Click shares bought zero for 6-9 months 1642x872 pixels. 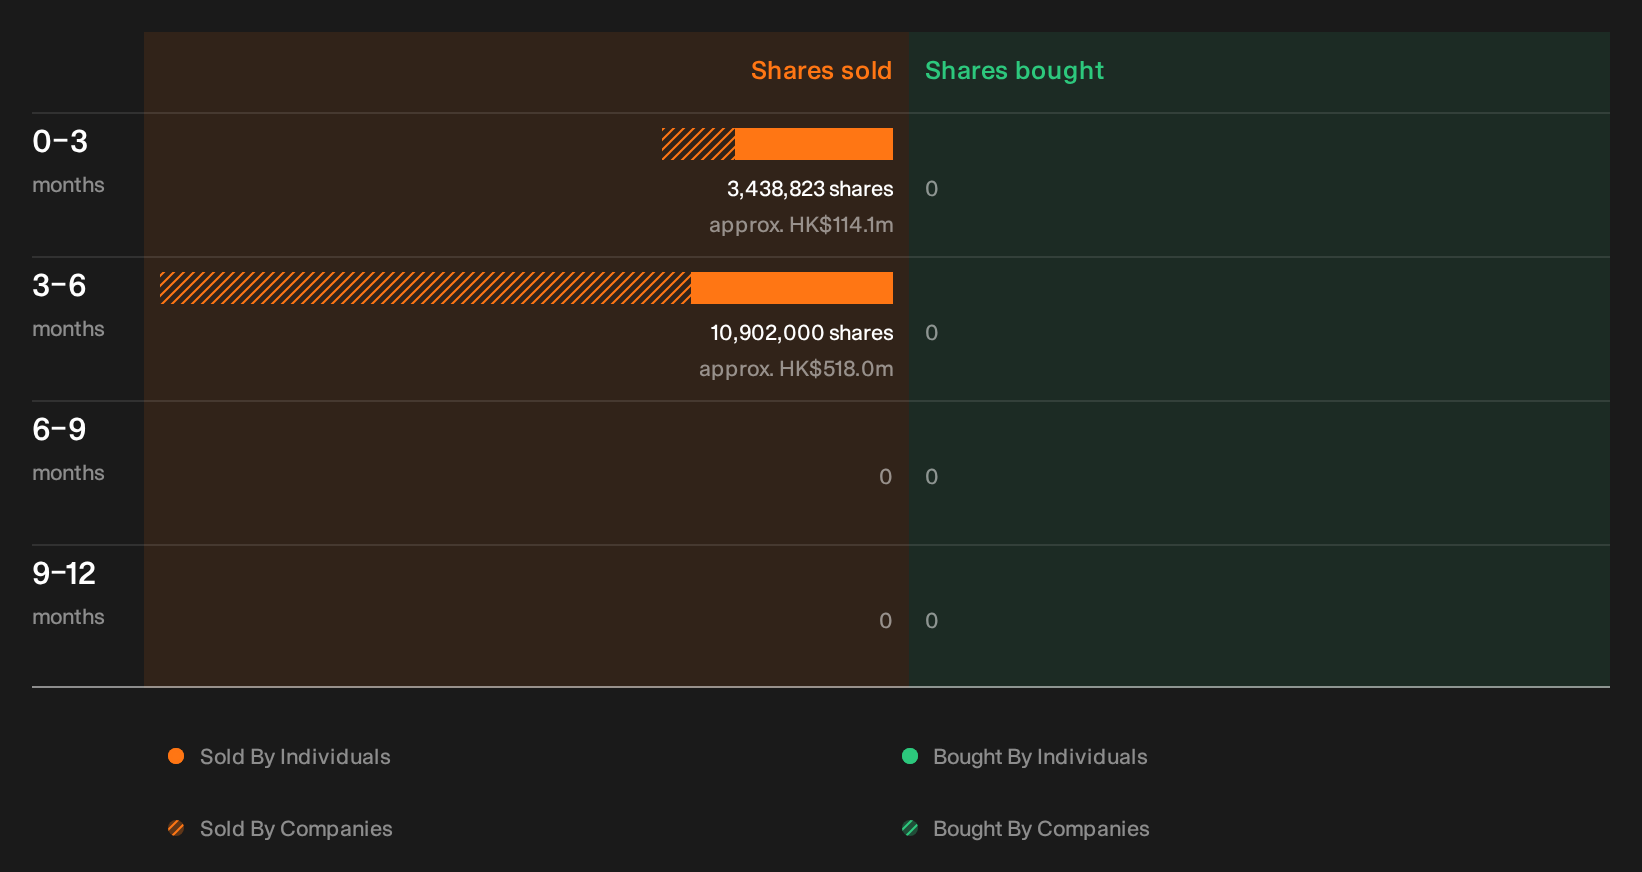tap(931, 477)
